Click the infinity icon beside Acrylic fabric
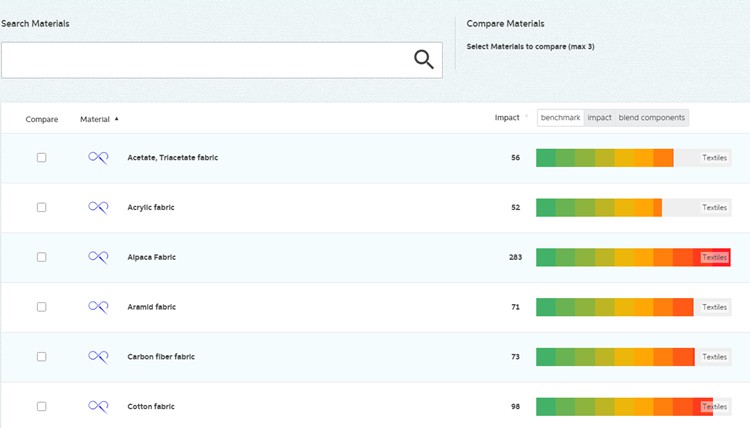This screenshot has width=750, height=428. click(x=98, y=207)
